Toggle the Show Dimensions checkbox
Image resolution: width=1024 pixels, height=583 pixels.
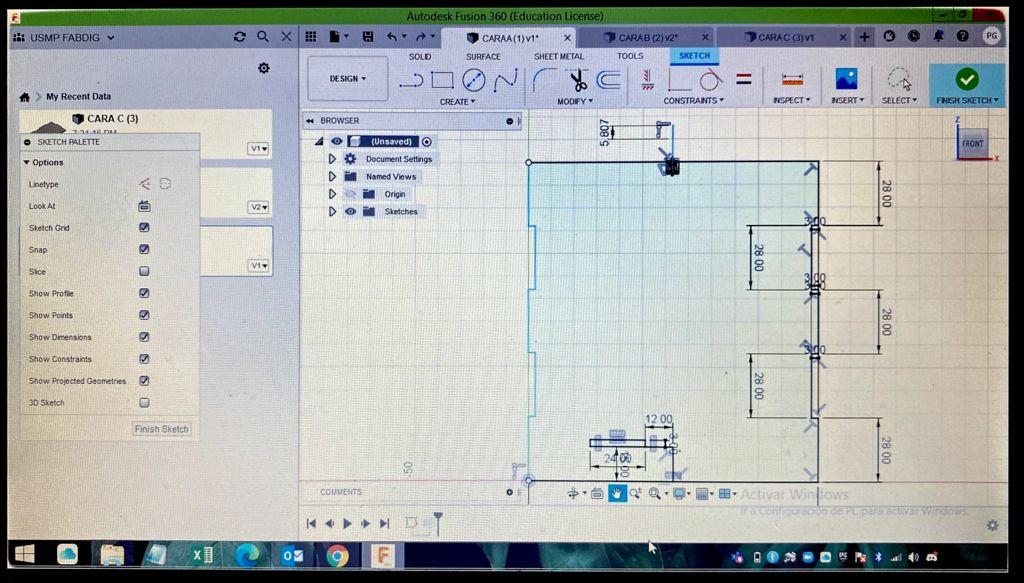[x=144, y=337]
